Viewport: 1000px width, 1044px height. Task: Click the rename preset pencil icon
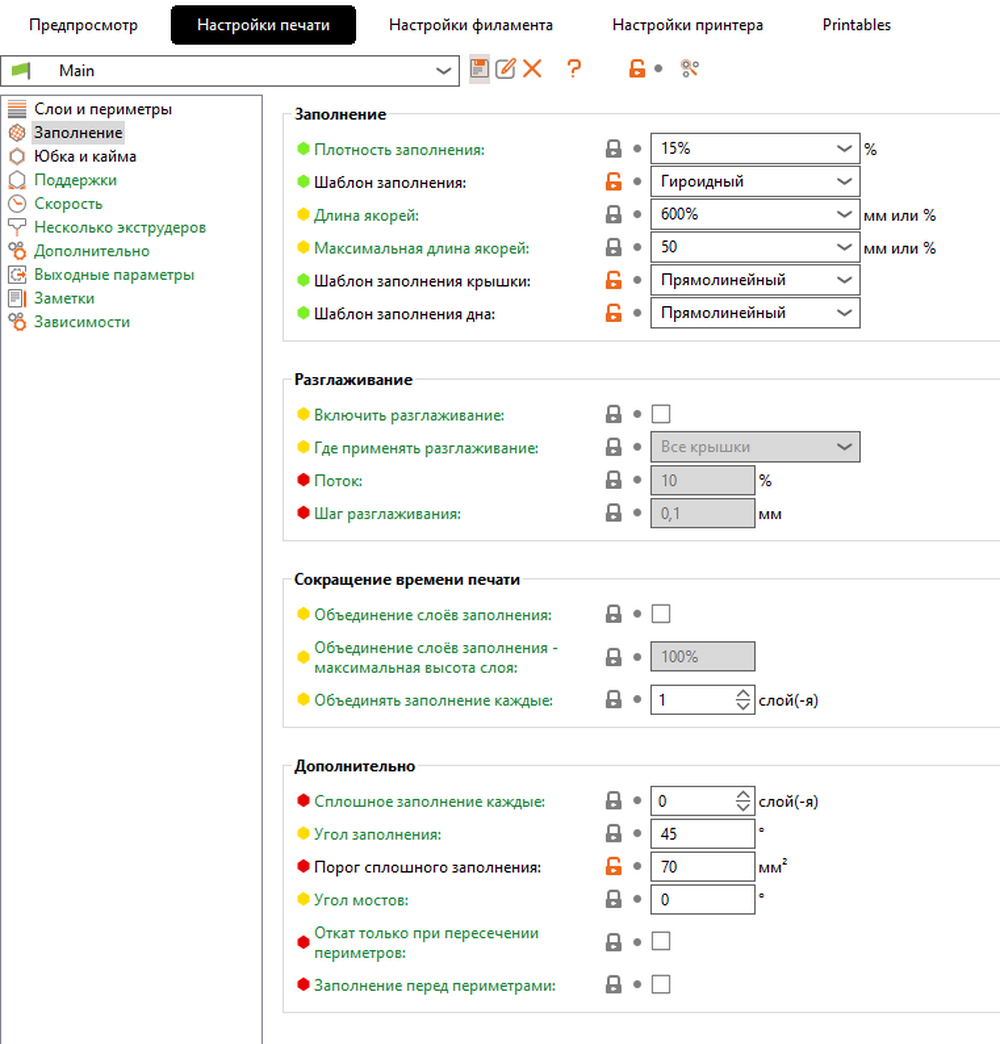pos(505,69)
